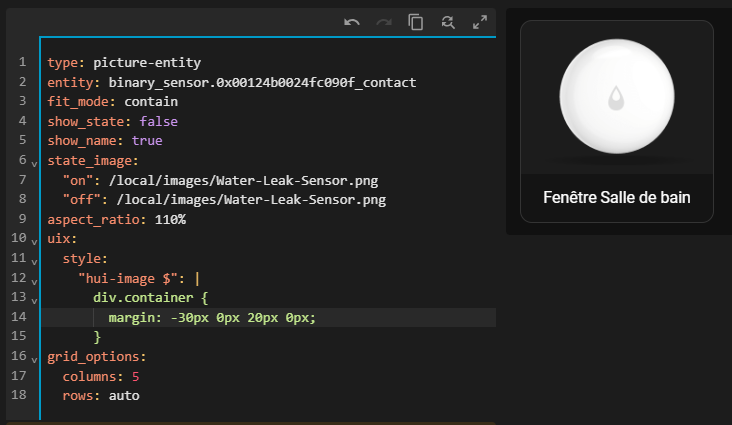The image size is (732, 425).
Task: Click the undo arrow in editor toolbar
Action: click(x=351, y=22)
